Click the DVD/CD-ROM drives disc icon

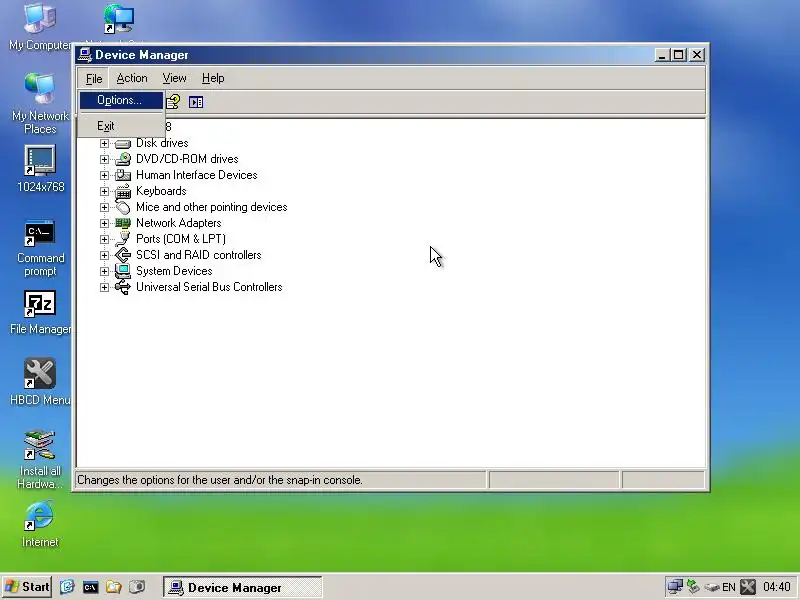pos(122,159)
